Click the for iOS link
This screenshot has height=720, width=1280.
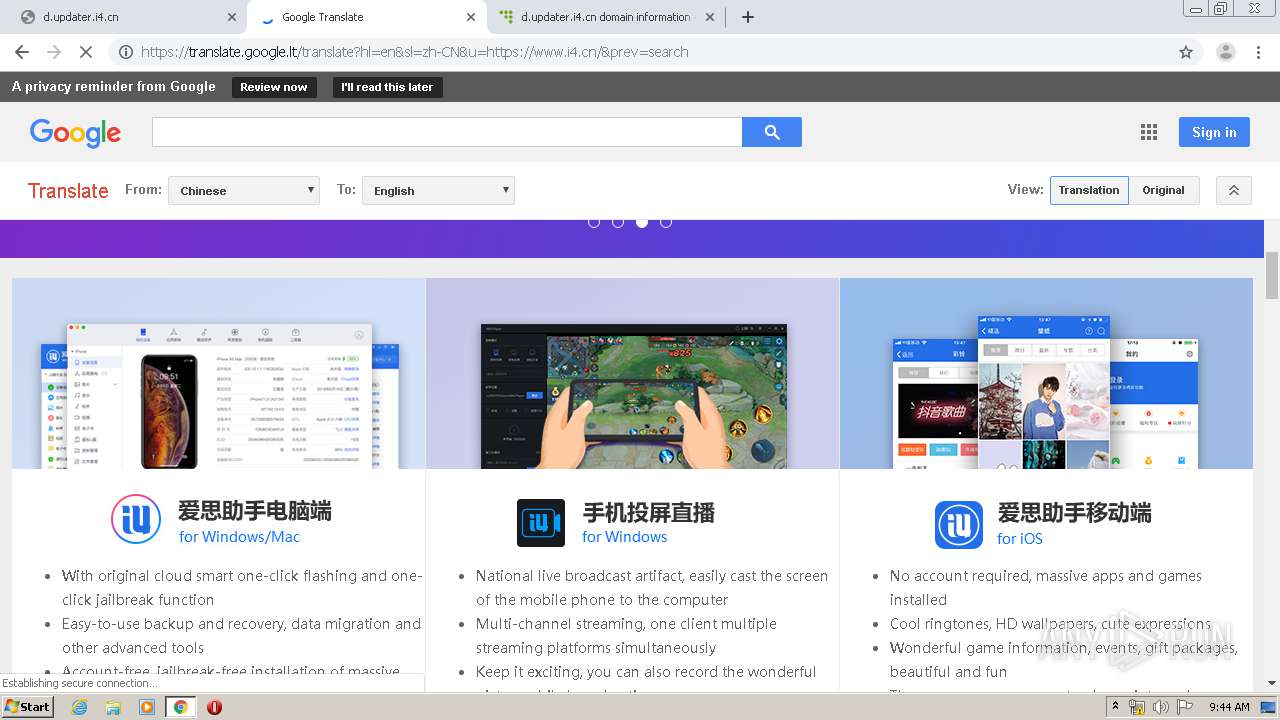point(1020,539)
